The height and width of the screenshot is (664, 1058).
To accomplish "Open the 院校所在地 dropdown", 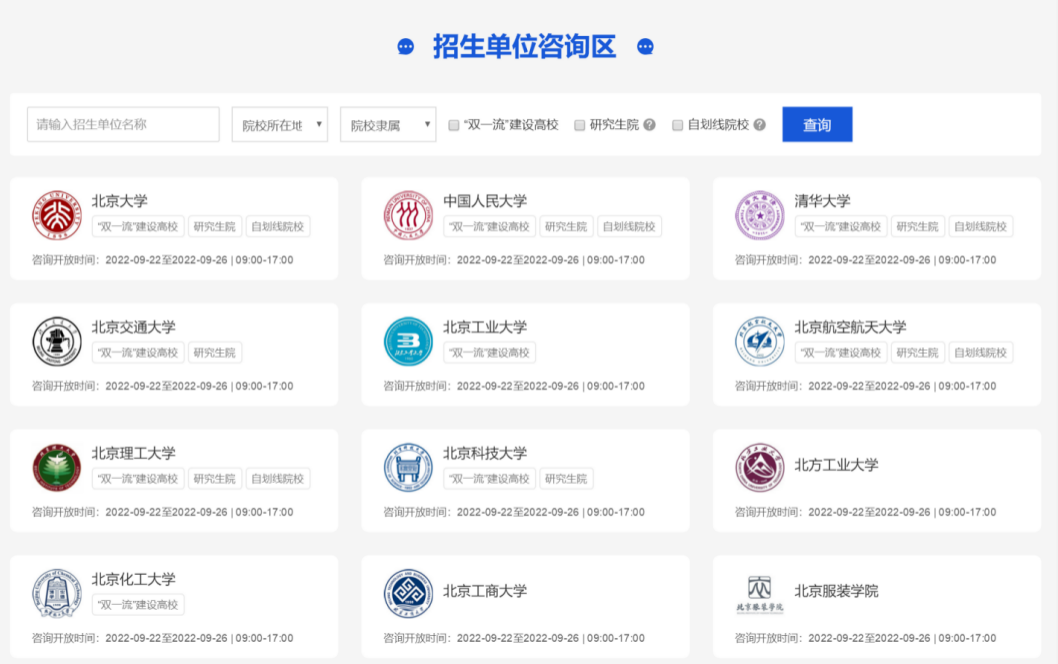I will [x=280, y=125].
